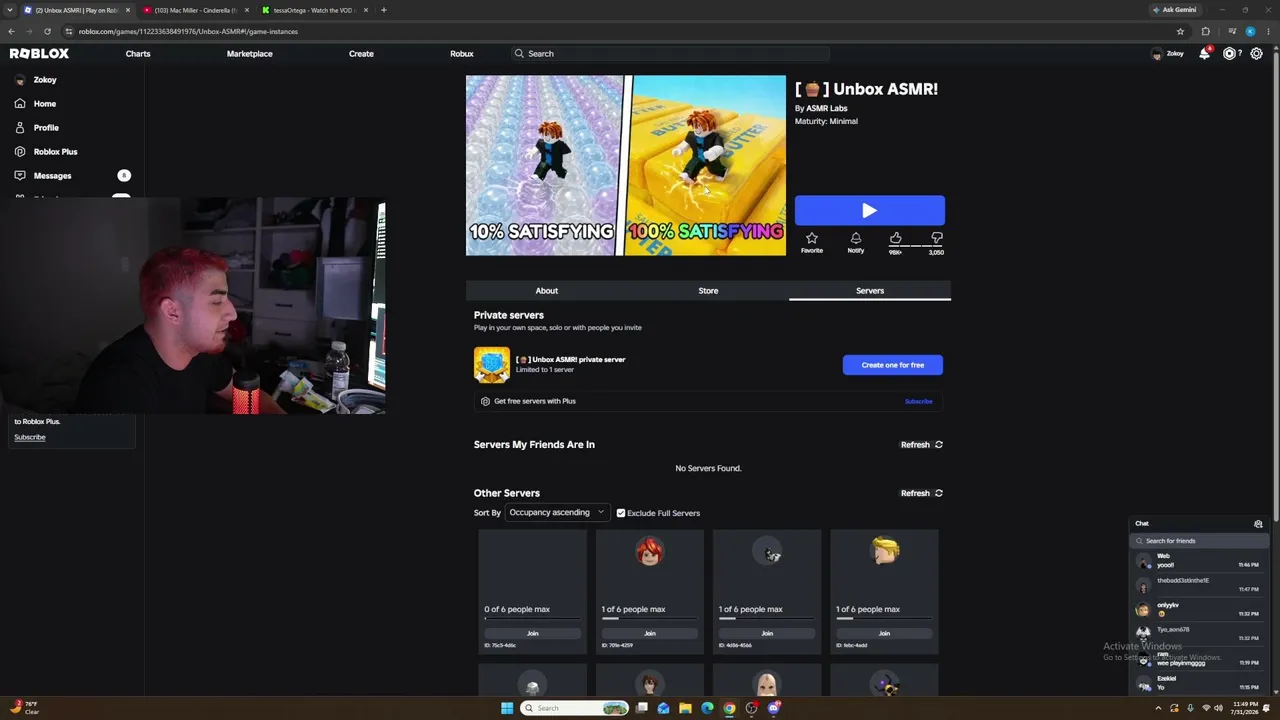Open Discord from the taskbar
The image size is (1280, 720).
tap(774, 708)
